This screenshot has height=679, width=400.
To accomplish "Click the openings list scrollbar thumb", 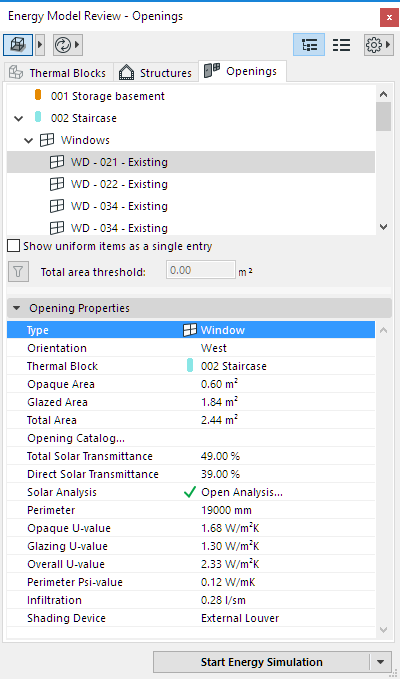I will (383, 116).
